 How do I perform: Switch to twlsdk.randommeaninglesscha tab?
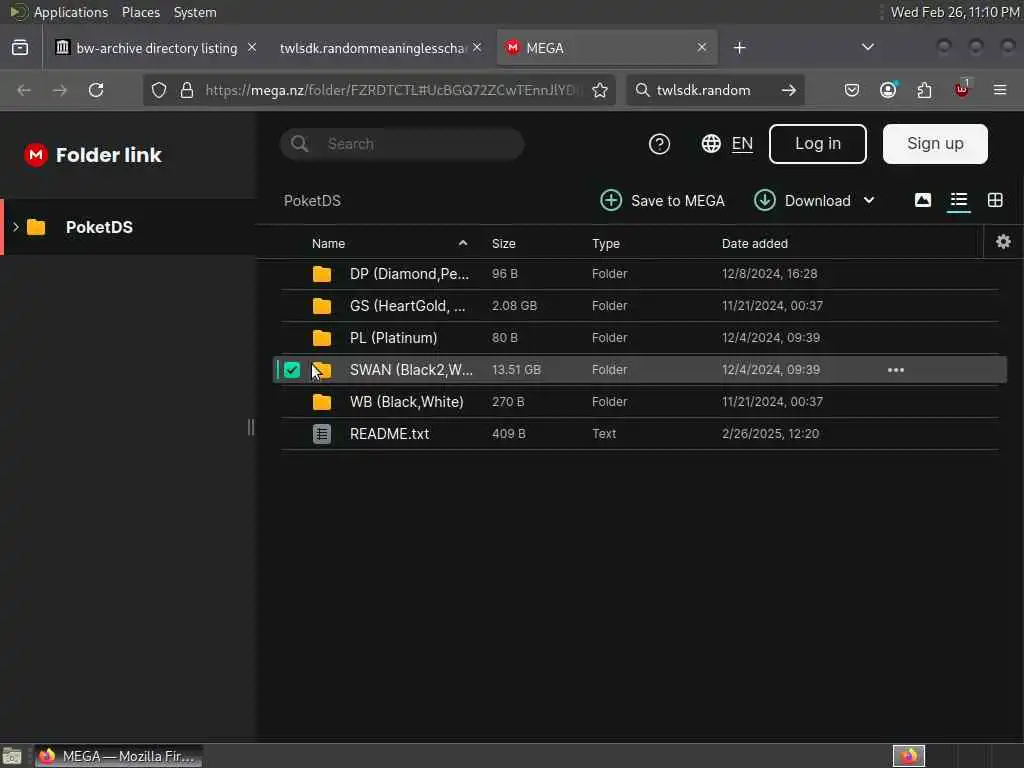tap(372, 48)
